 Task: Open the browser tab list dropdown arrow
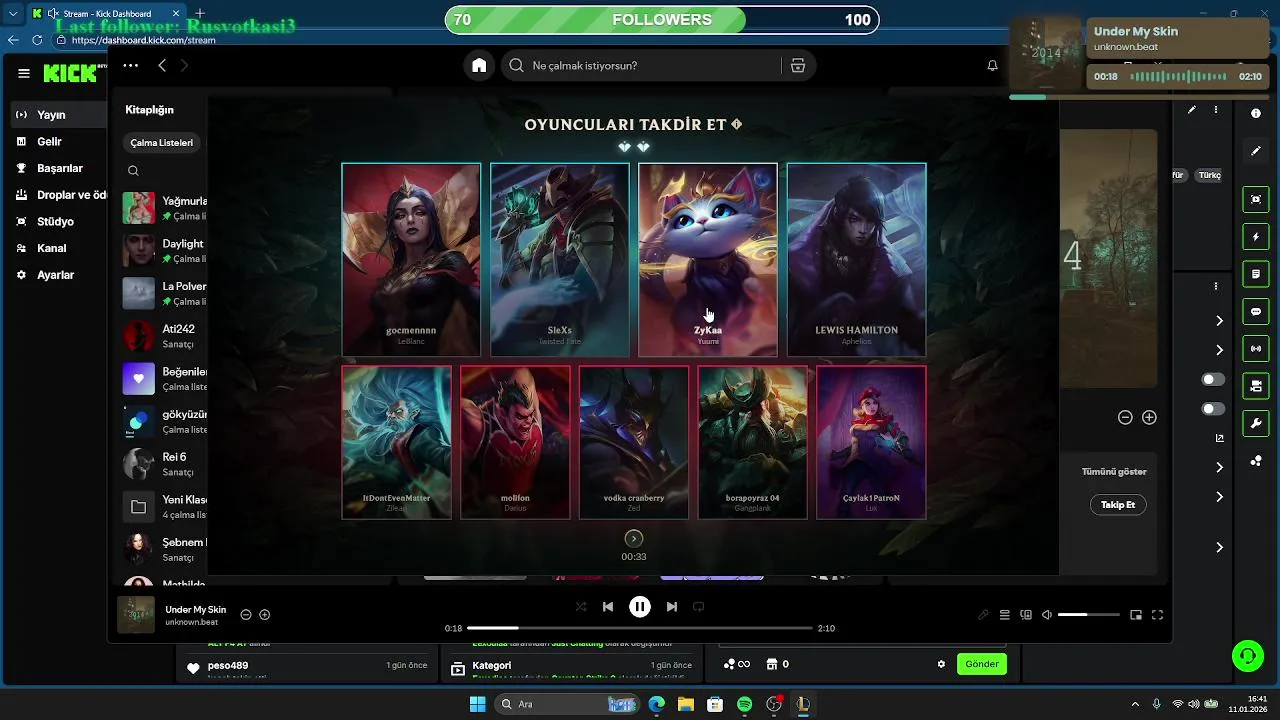[x=13, y=14]
